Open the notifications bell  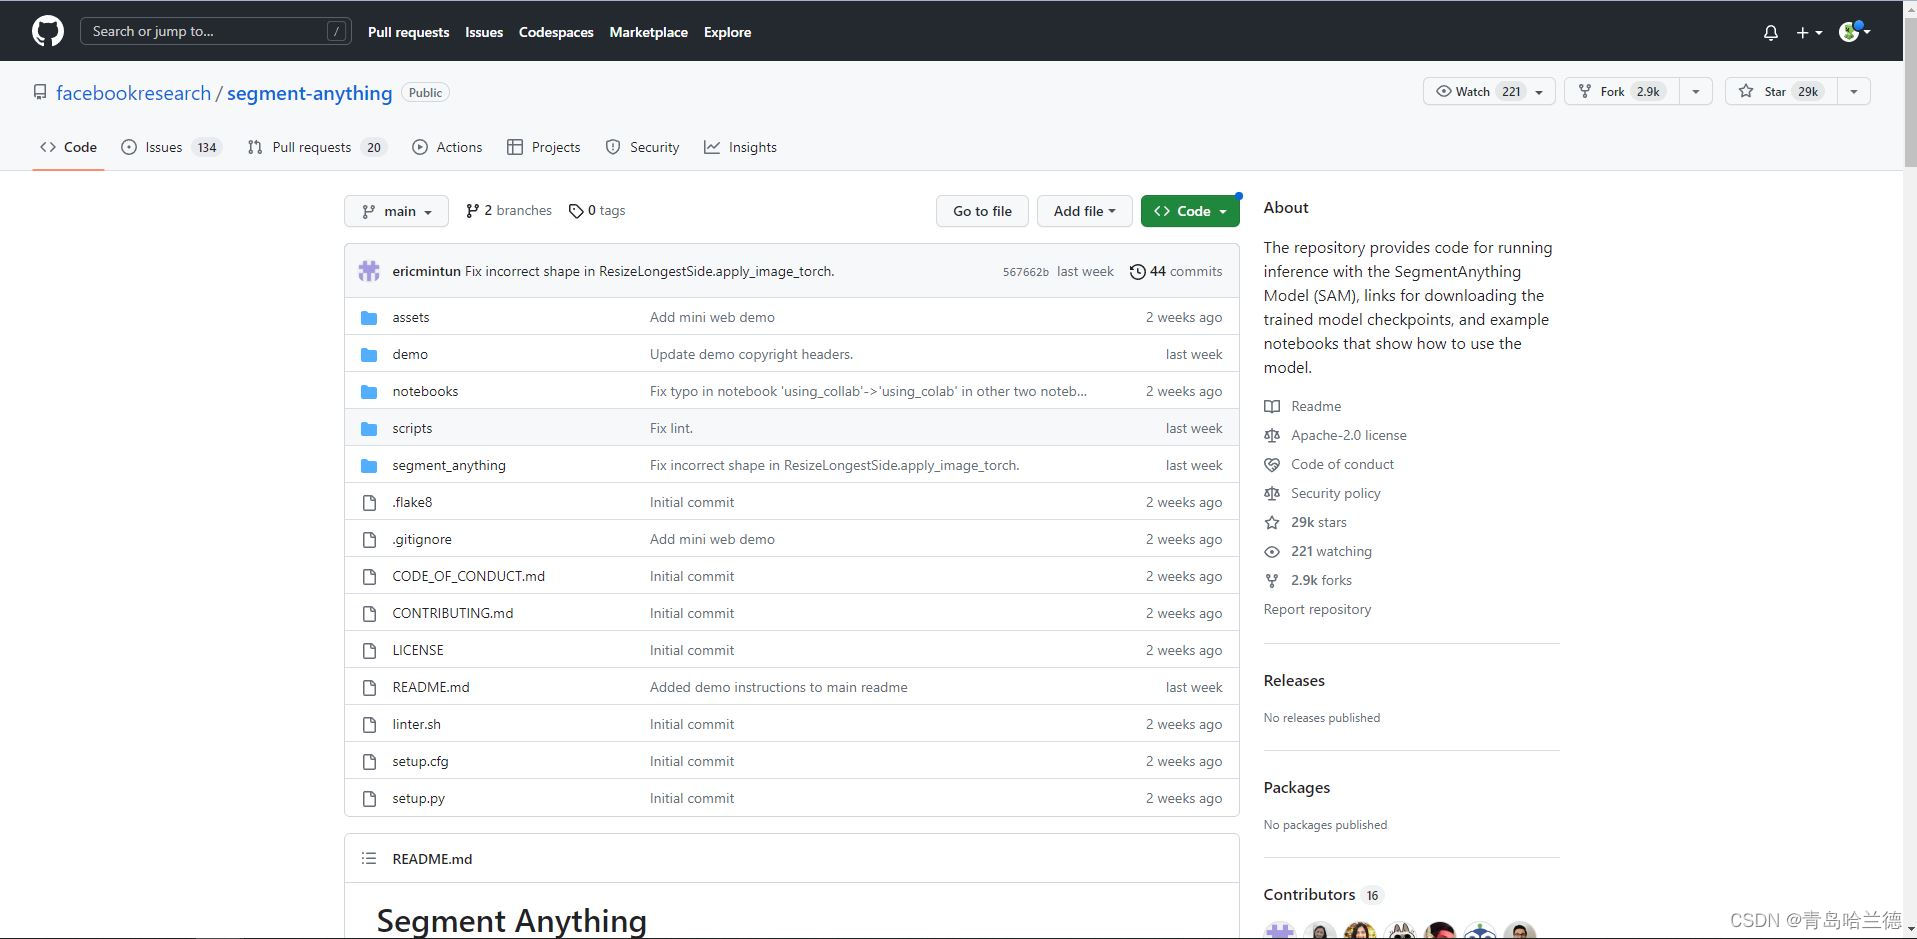[x=1770, y=32]
